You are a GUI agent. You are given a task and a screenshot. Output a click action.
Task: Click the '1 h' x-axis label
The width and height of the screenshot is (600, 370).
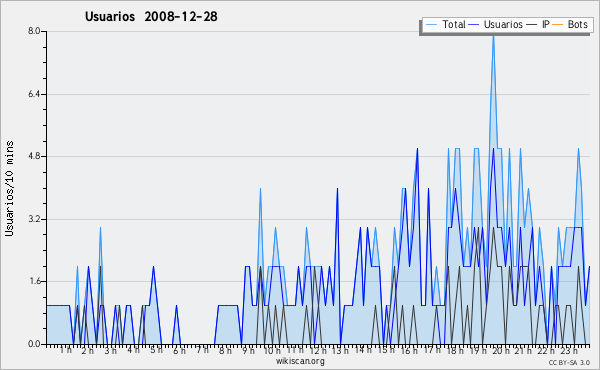click(65, 350)
